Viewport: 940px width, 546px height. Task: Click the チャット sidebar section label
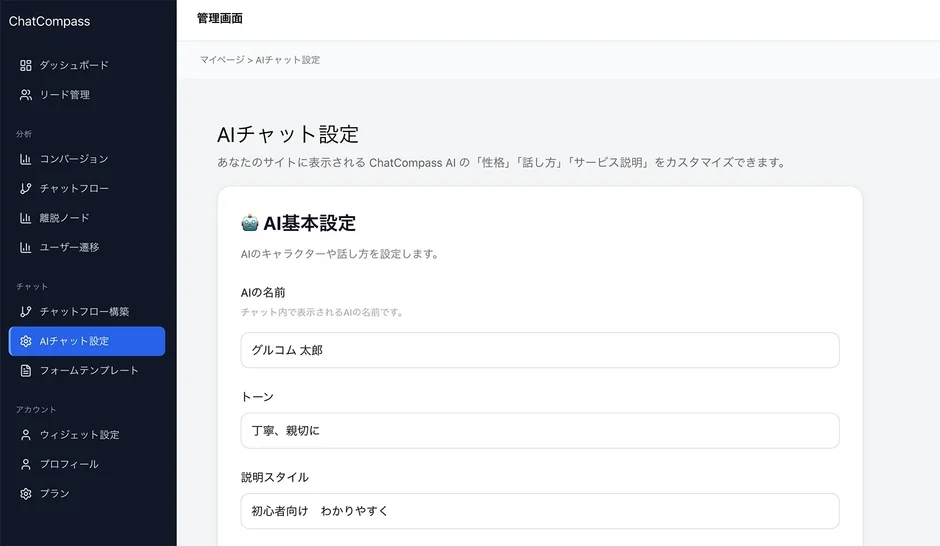[x=32, y=286]
